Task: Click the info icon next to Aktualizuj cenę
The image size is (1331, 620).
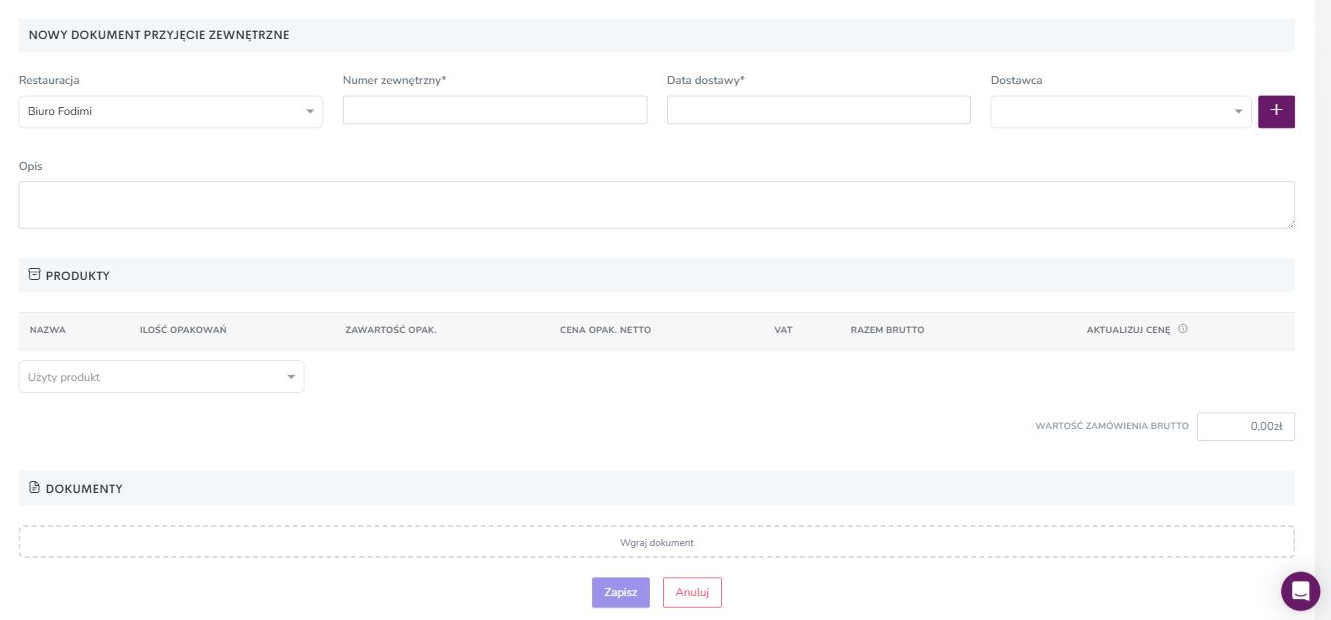Action: [x=1183, y=329]
